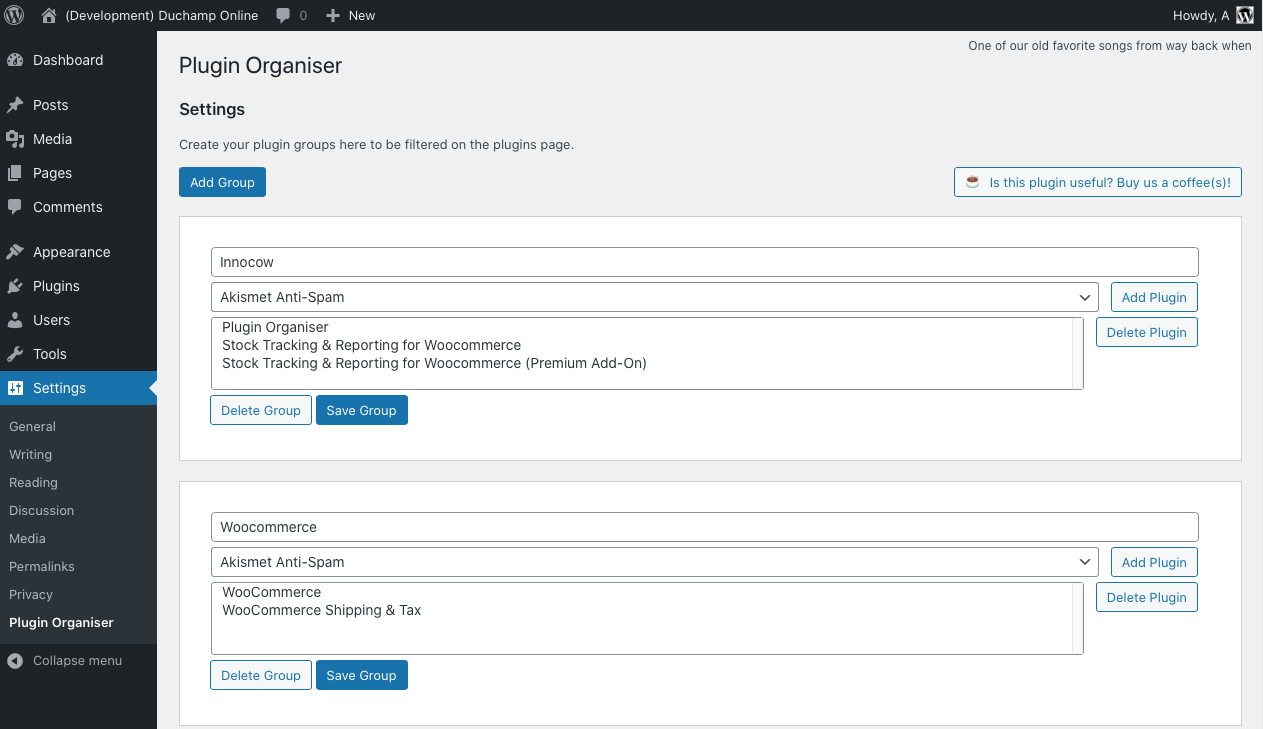1263x729 pixels.
Task: Click the Pages icon in sidebar
Action: 15,173
